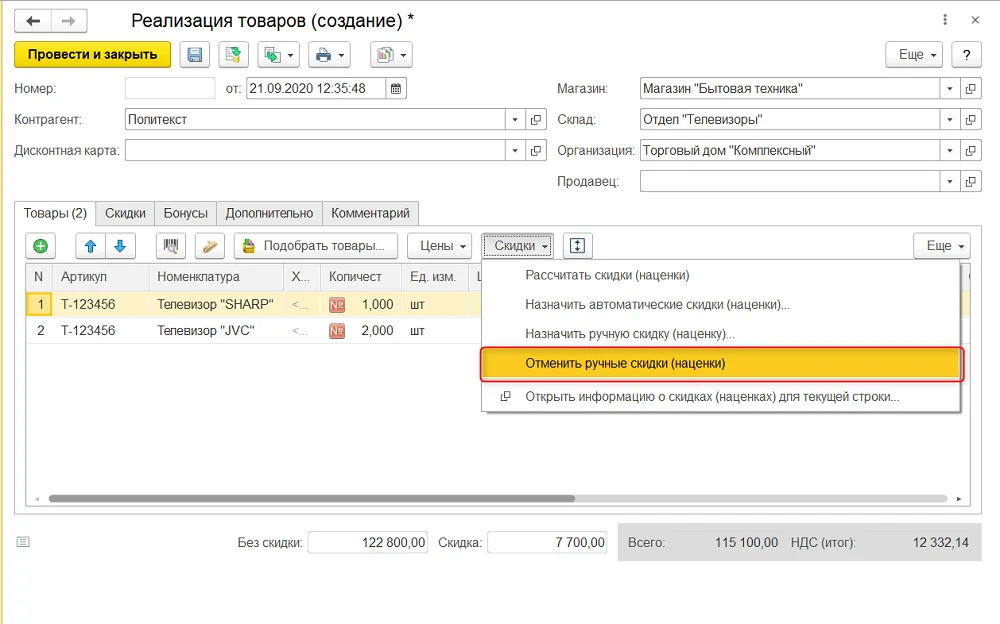The width and height of the screenshot is (1000, 624).
Task: Click the post document icon next to save
Action: pyautogui.click(x=233, y=55)
